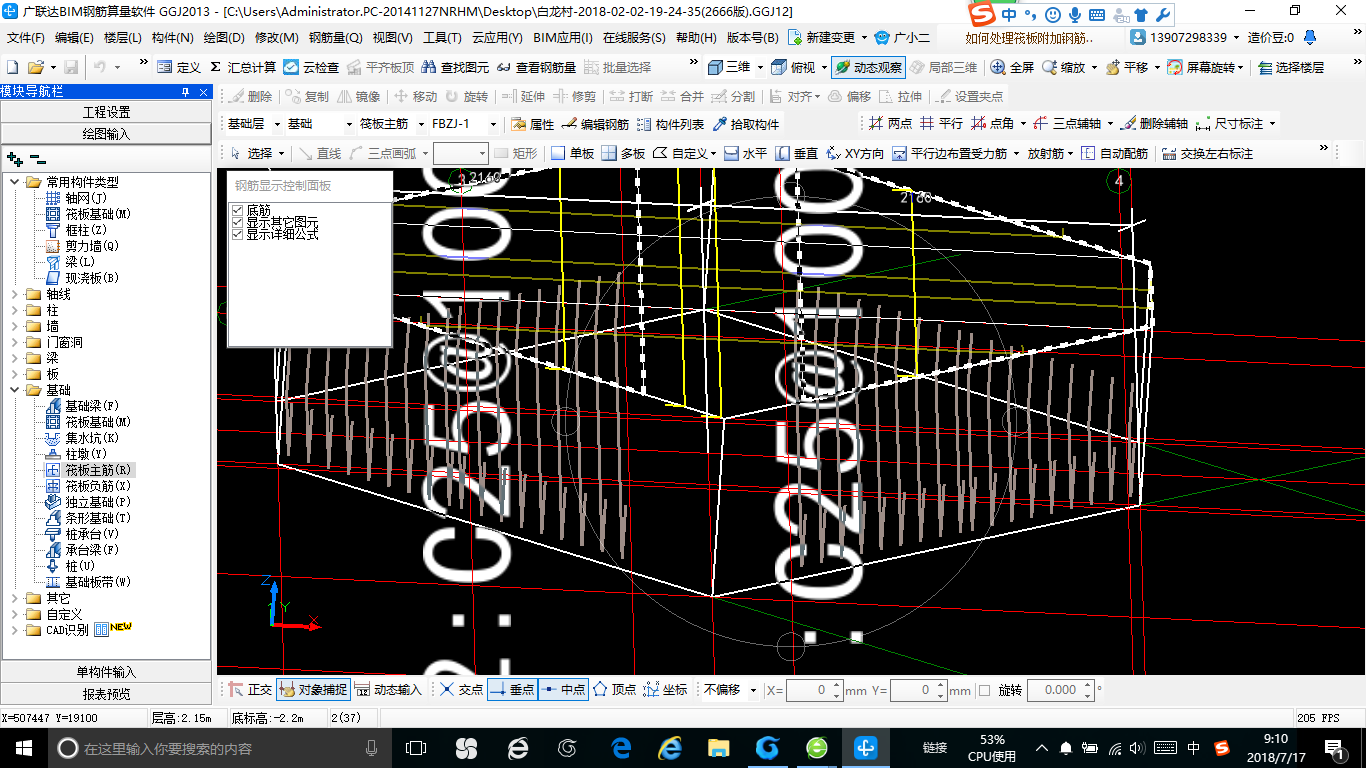Toggle 底筋 checkbox in rebar display panel
This screenshot has width=1366, height=768.
tap(237, 210)
